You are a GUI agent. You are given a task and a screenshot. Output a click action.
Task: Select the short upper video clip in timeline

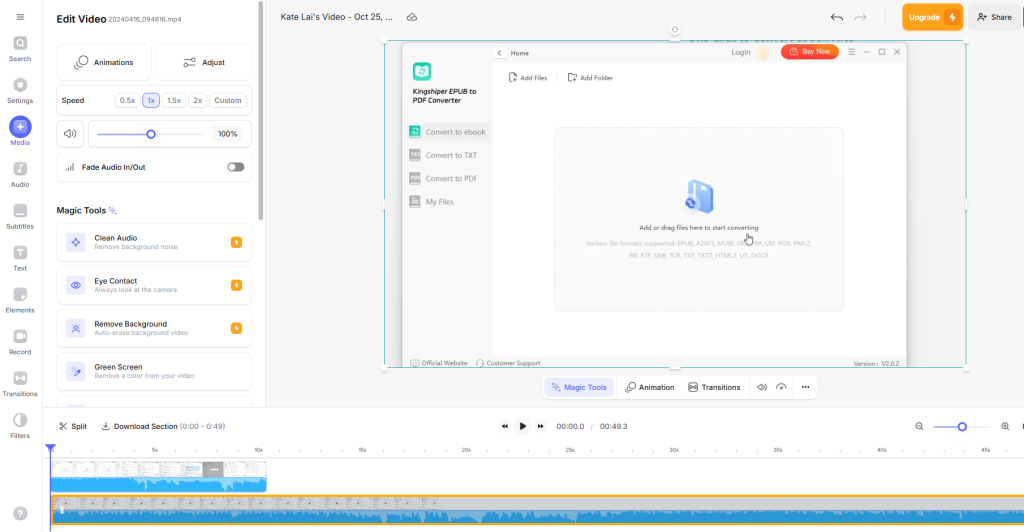pyautogui.click(x=159, y=477)
